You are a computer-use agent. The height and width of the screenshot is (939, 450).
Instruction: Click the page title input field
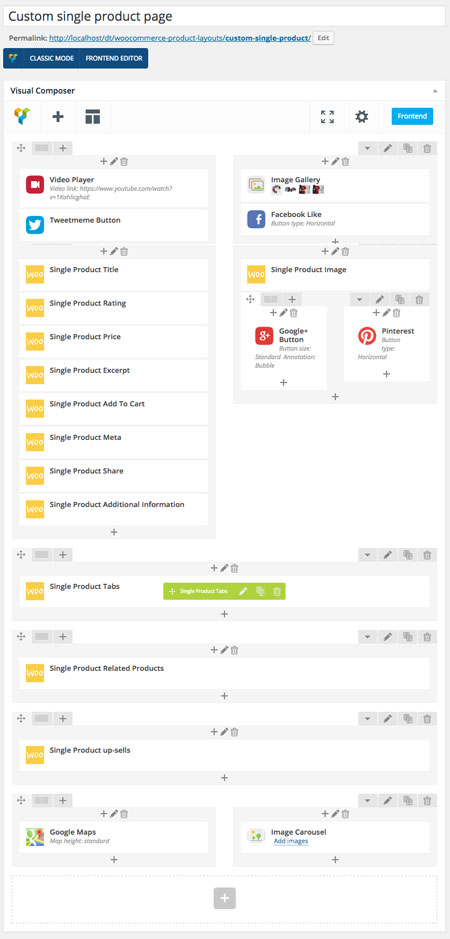(225, 16)
